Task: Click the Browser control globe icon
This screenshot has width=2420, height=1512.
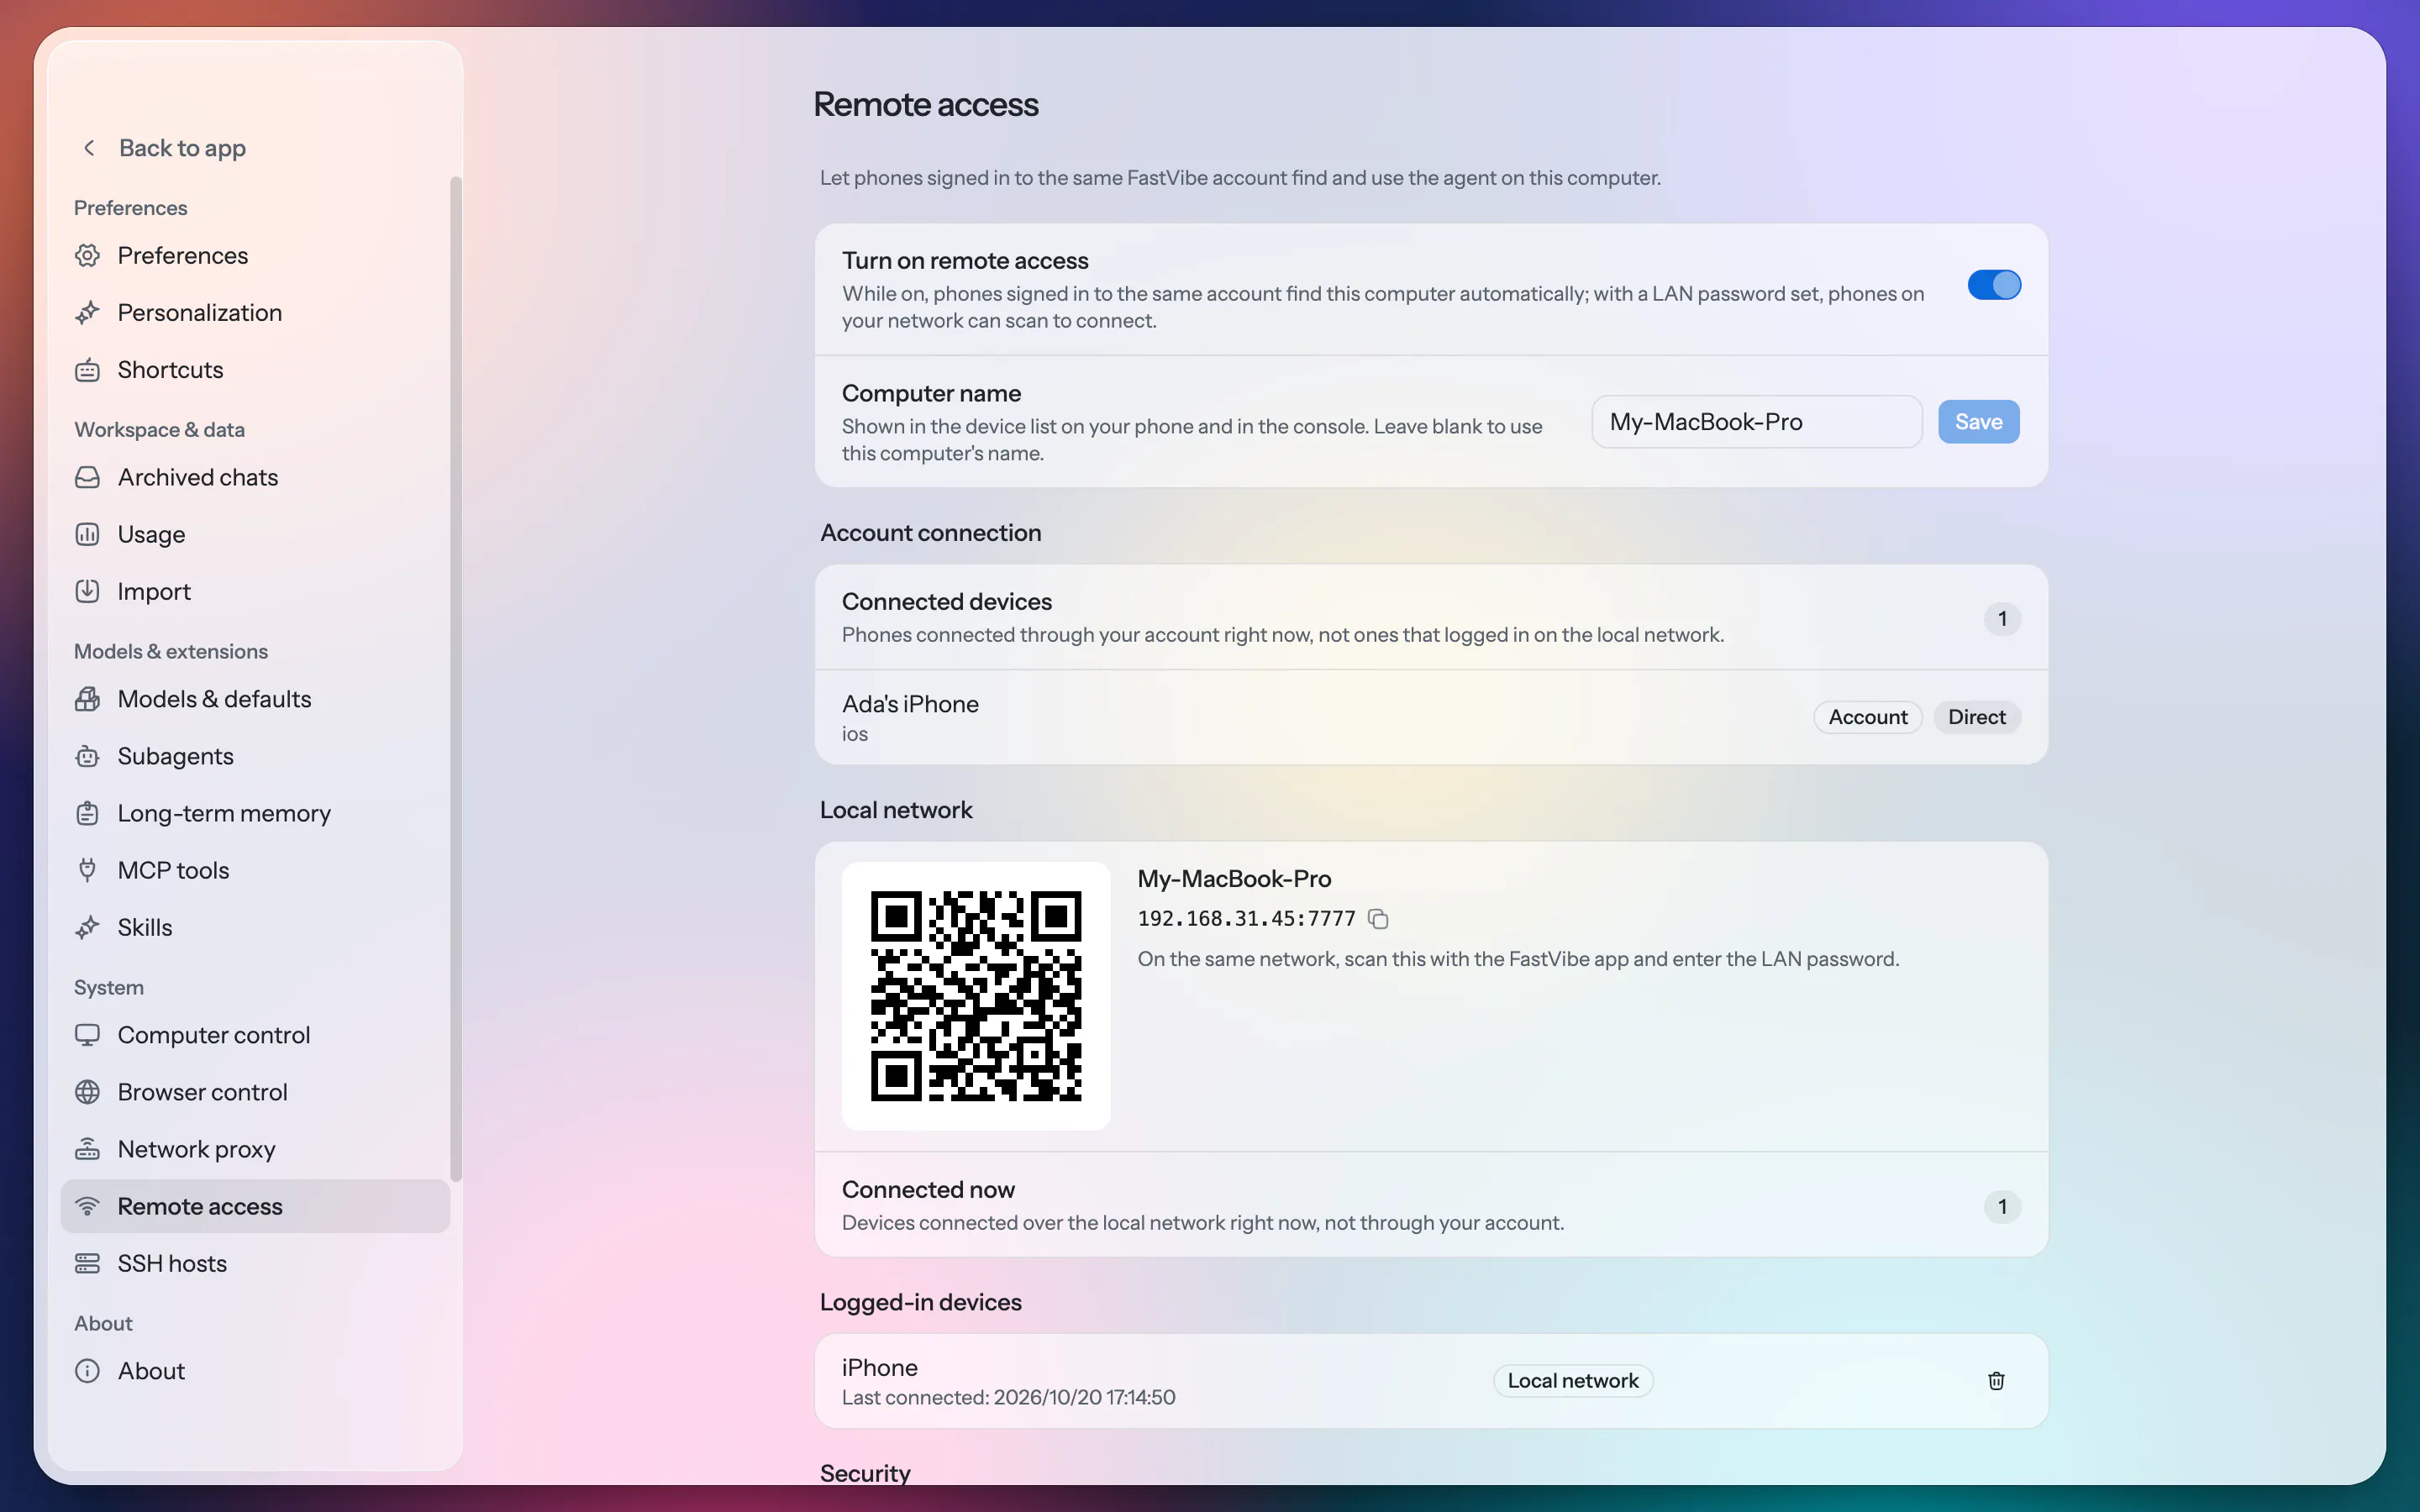Action: pyautogui.click(x=88, y=1092)
